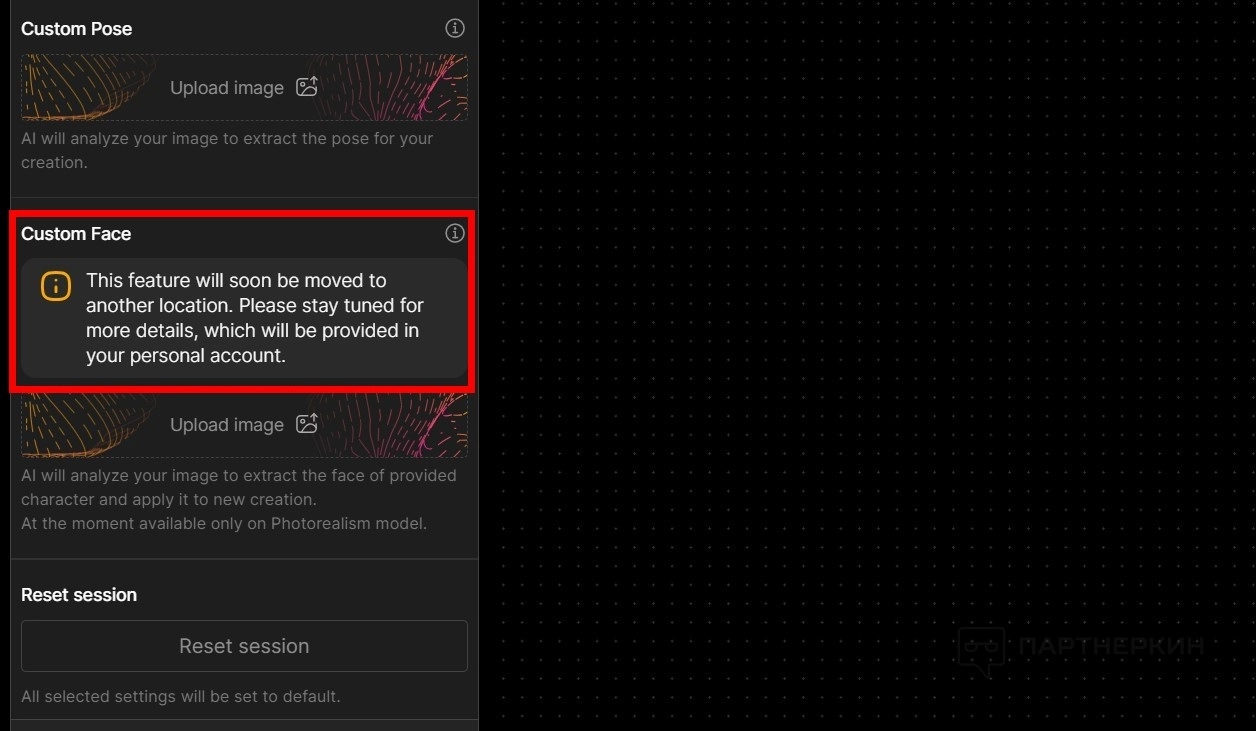
Task: Click the Custom Pose 'extract the pose' description
Action: tap(227, 150)
